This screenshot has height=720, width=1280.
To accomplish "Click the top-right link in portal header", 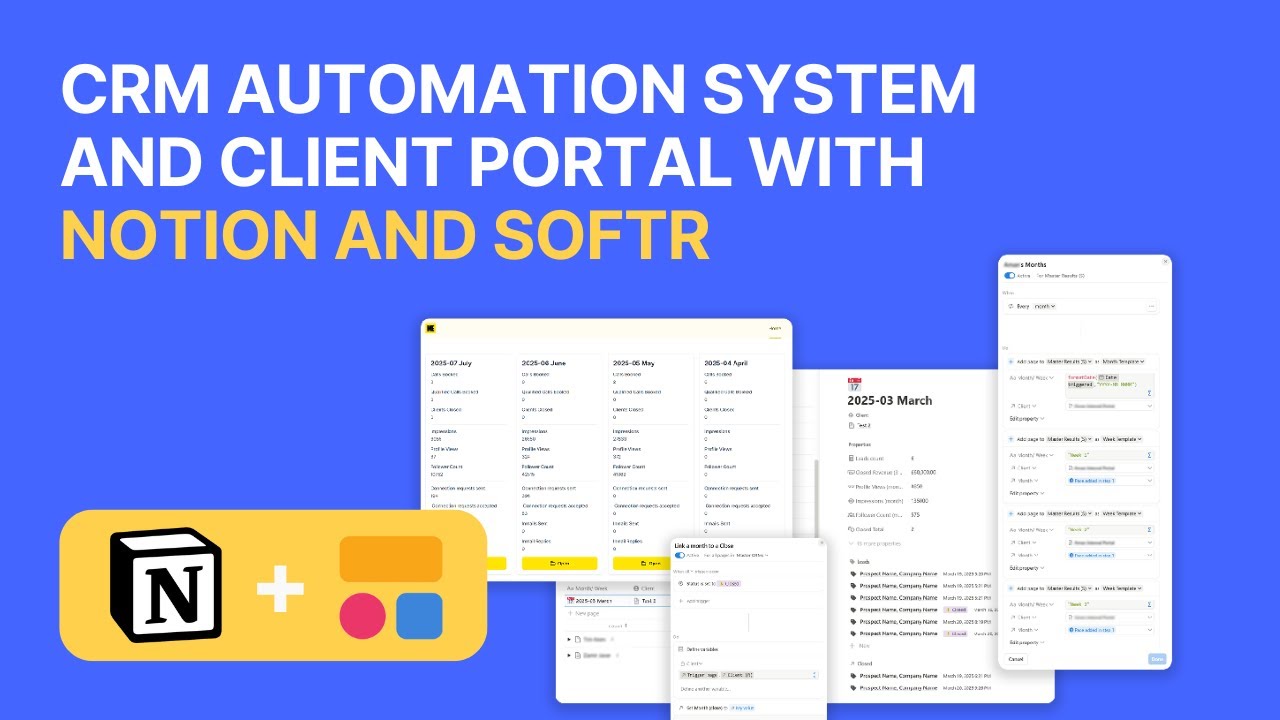I will 774,328.
